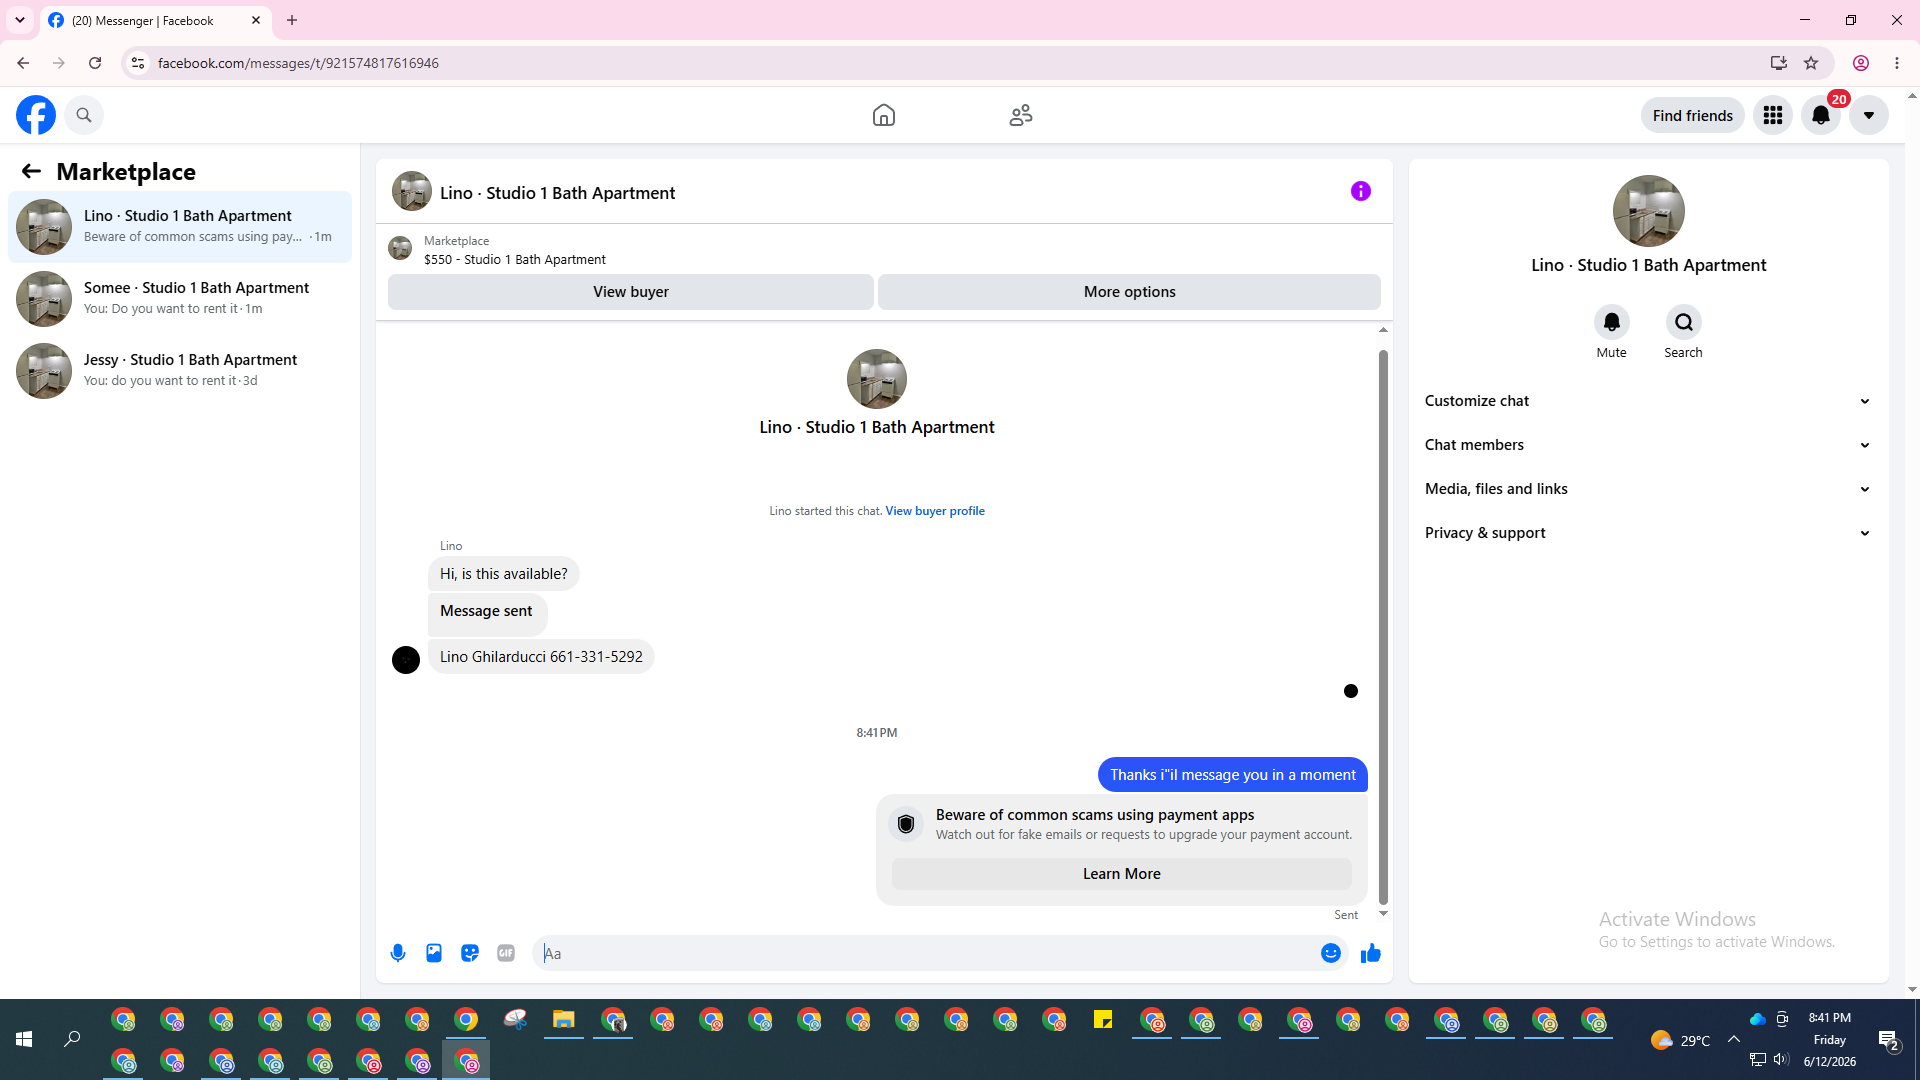Open the Somee Studio 1 Bath Apartment conversation
The height and width of the screenshot is (1080, 1920).
tap(180, 298)
